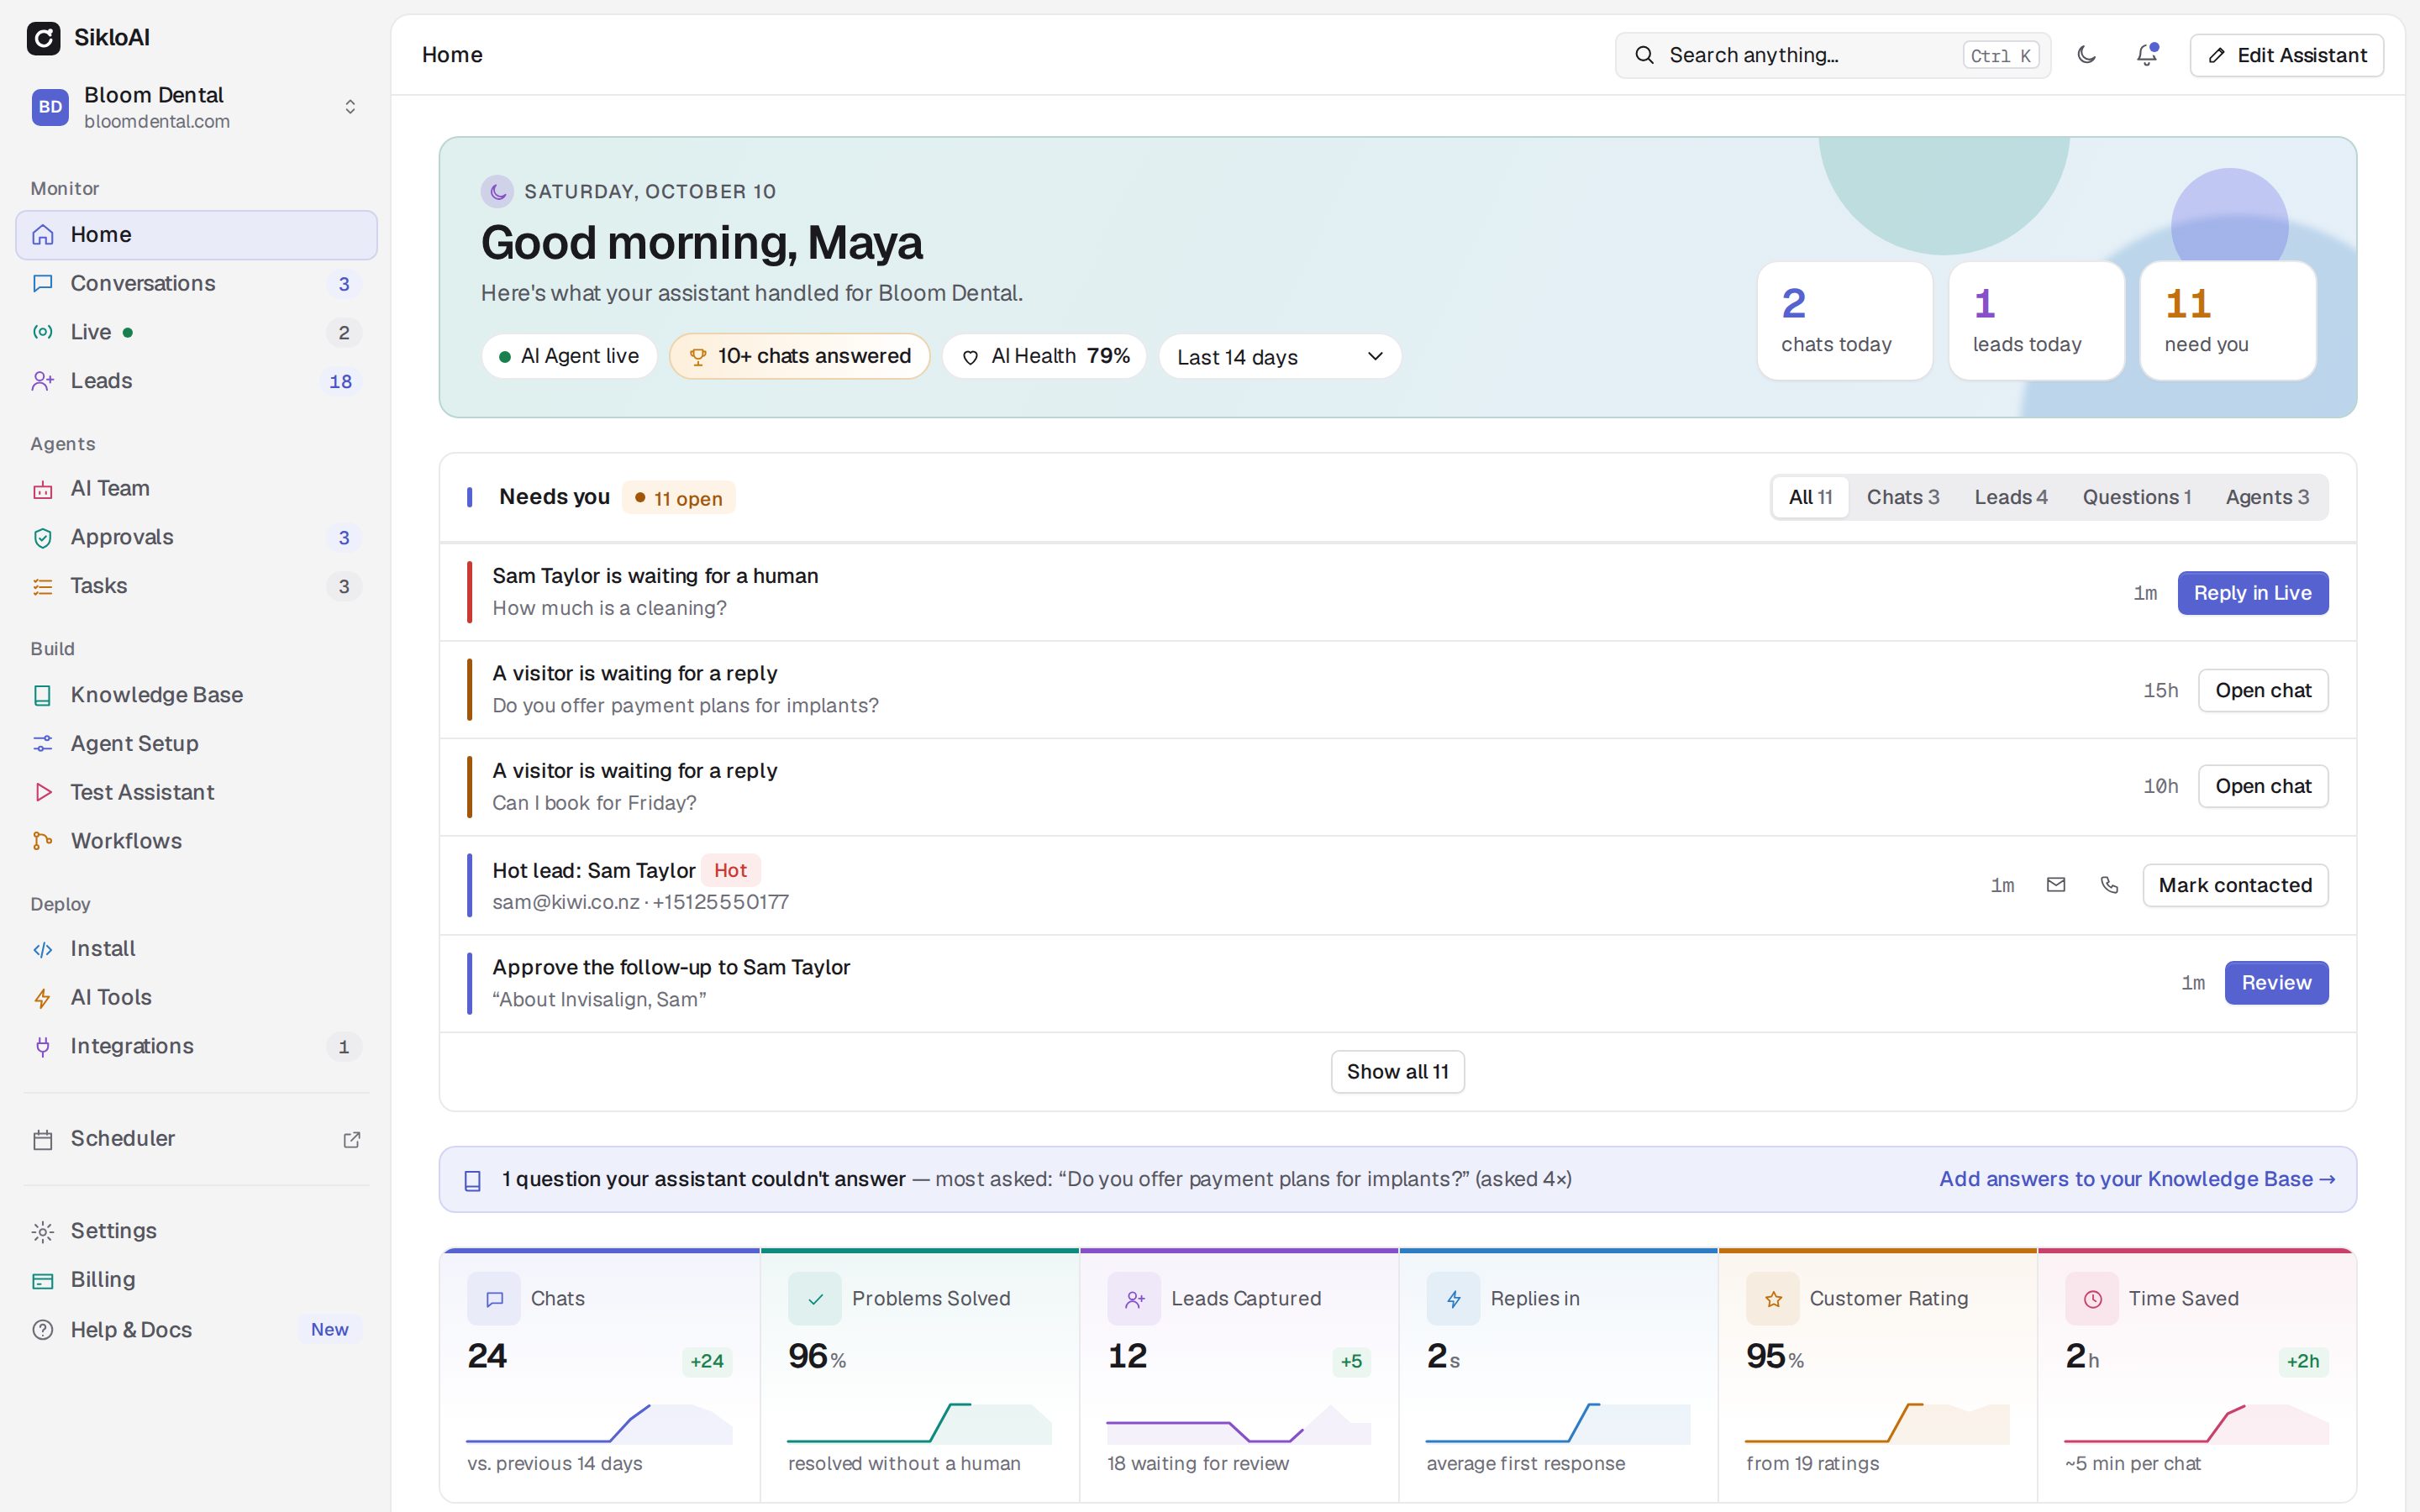Switch to the Leads 4 tab
Viewport: 2420px width, 1512px height.
pyautogui.click(x=2011, y=497)
